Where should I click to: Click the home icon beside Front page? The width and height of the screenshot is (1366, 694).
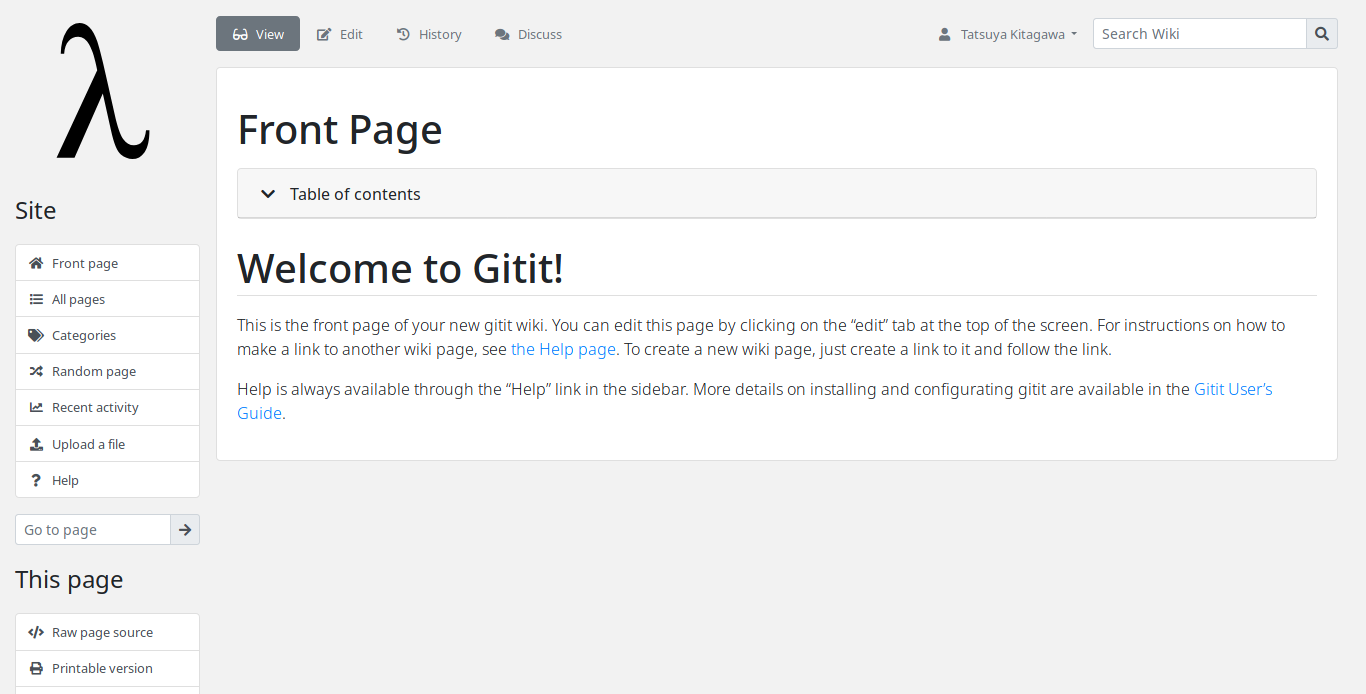click(x=36, y=263)
